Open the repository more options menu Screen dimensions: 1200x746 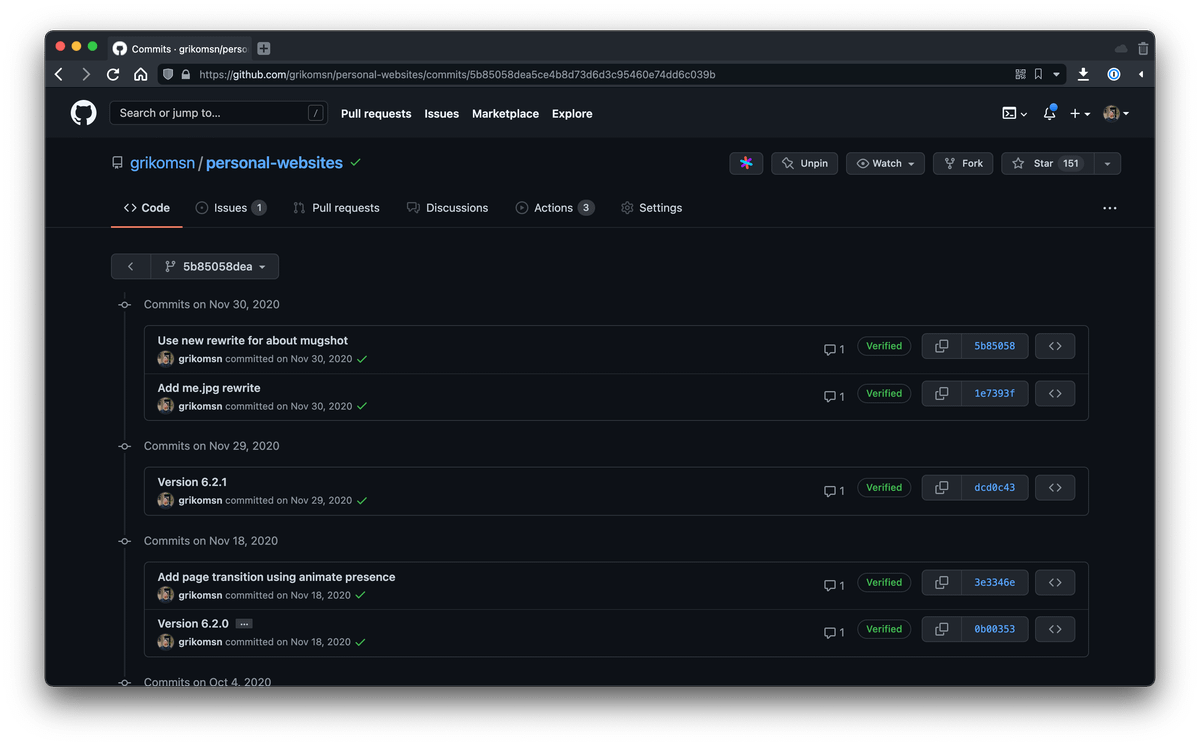pyautogui.click(x=1110, y=208)
